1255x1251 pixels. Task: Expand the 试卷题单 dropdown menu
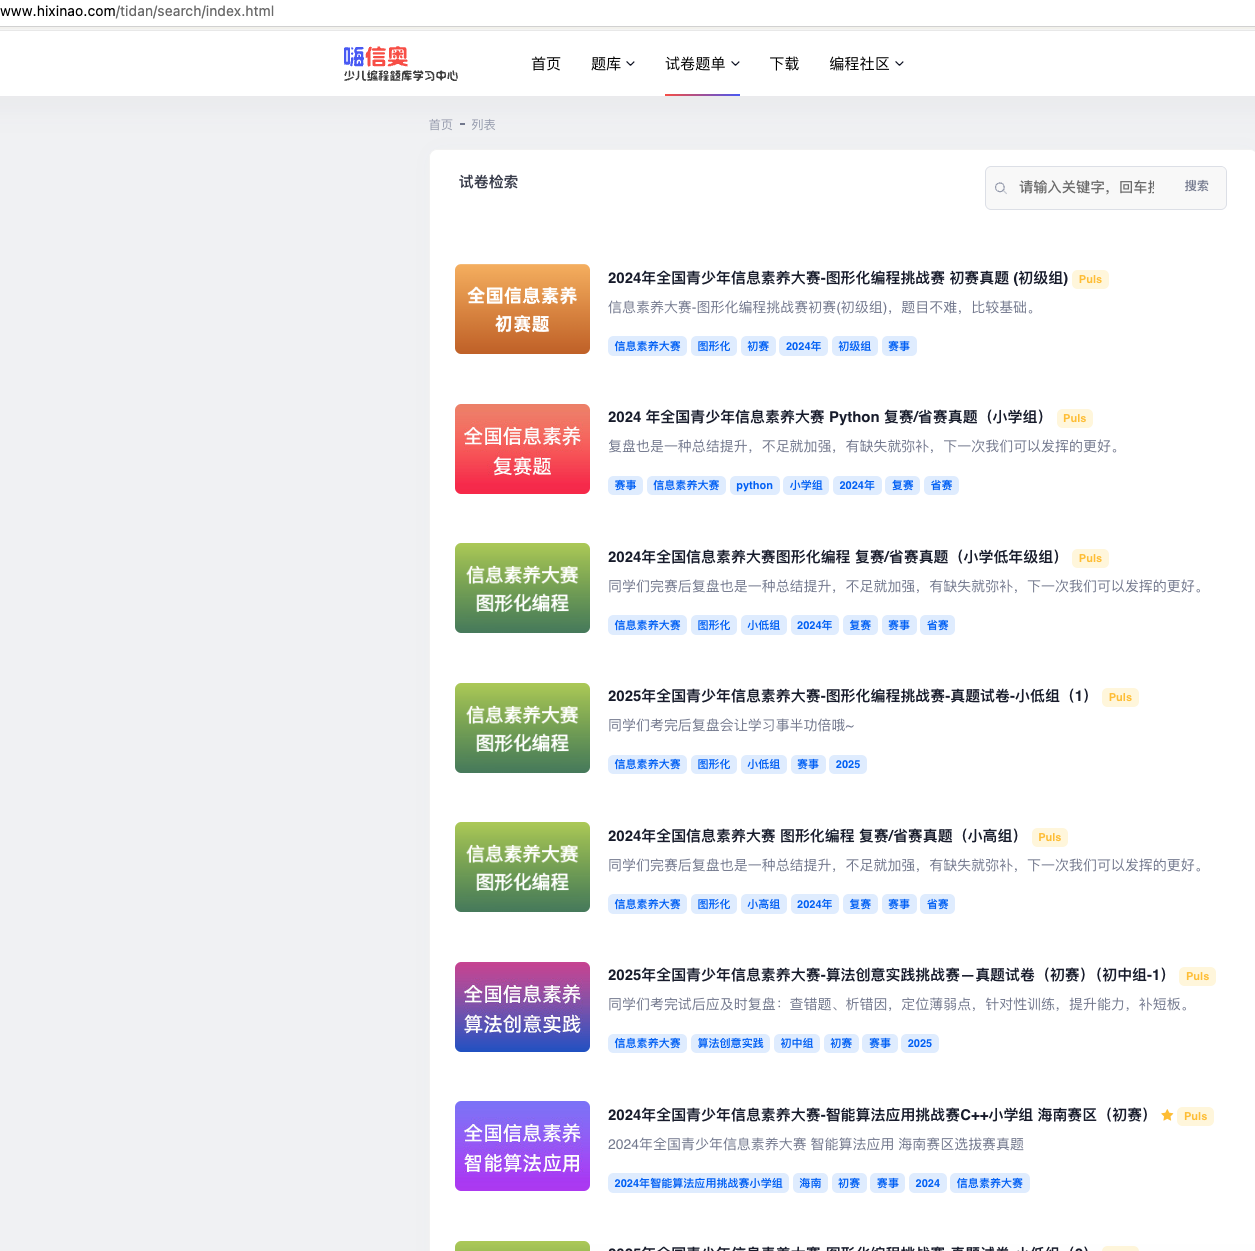pos(703,64)
